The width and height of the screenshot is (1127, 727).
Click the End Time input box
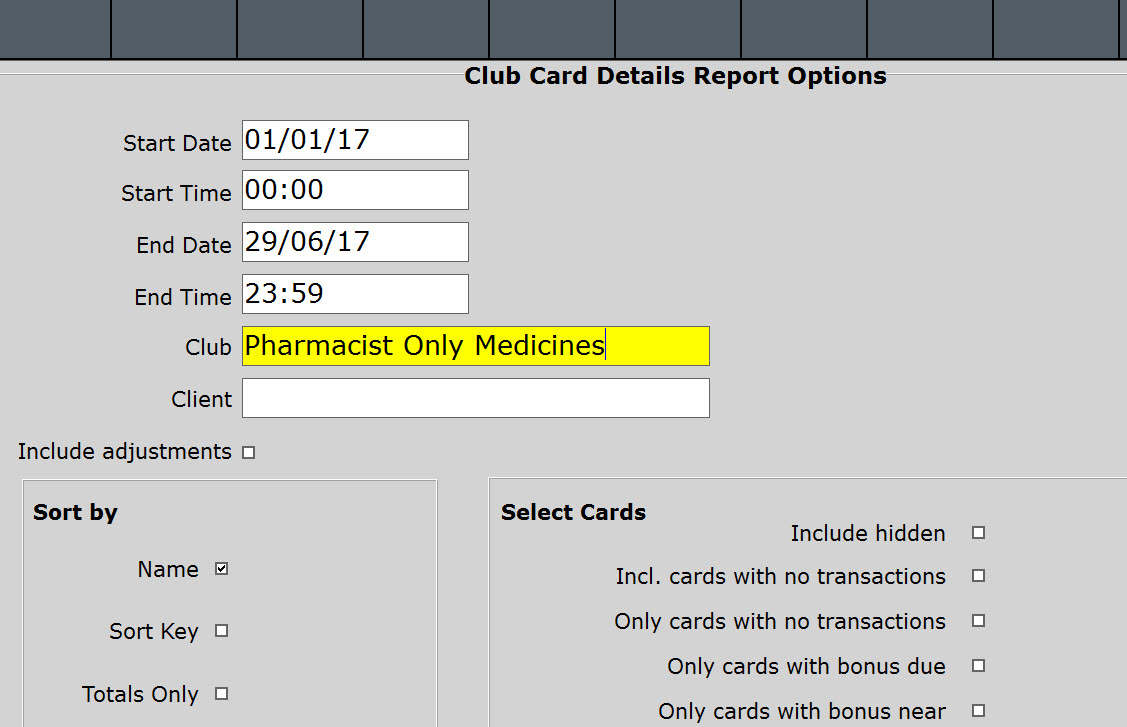point(355,294)
